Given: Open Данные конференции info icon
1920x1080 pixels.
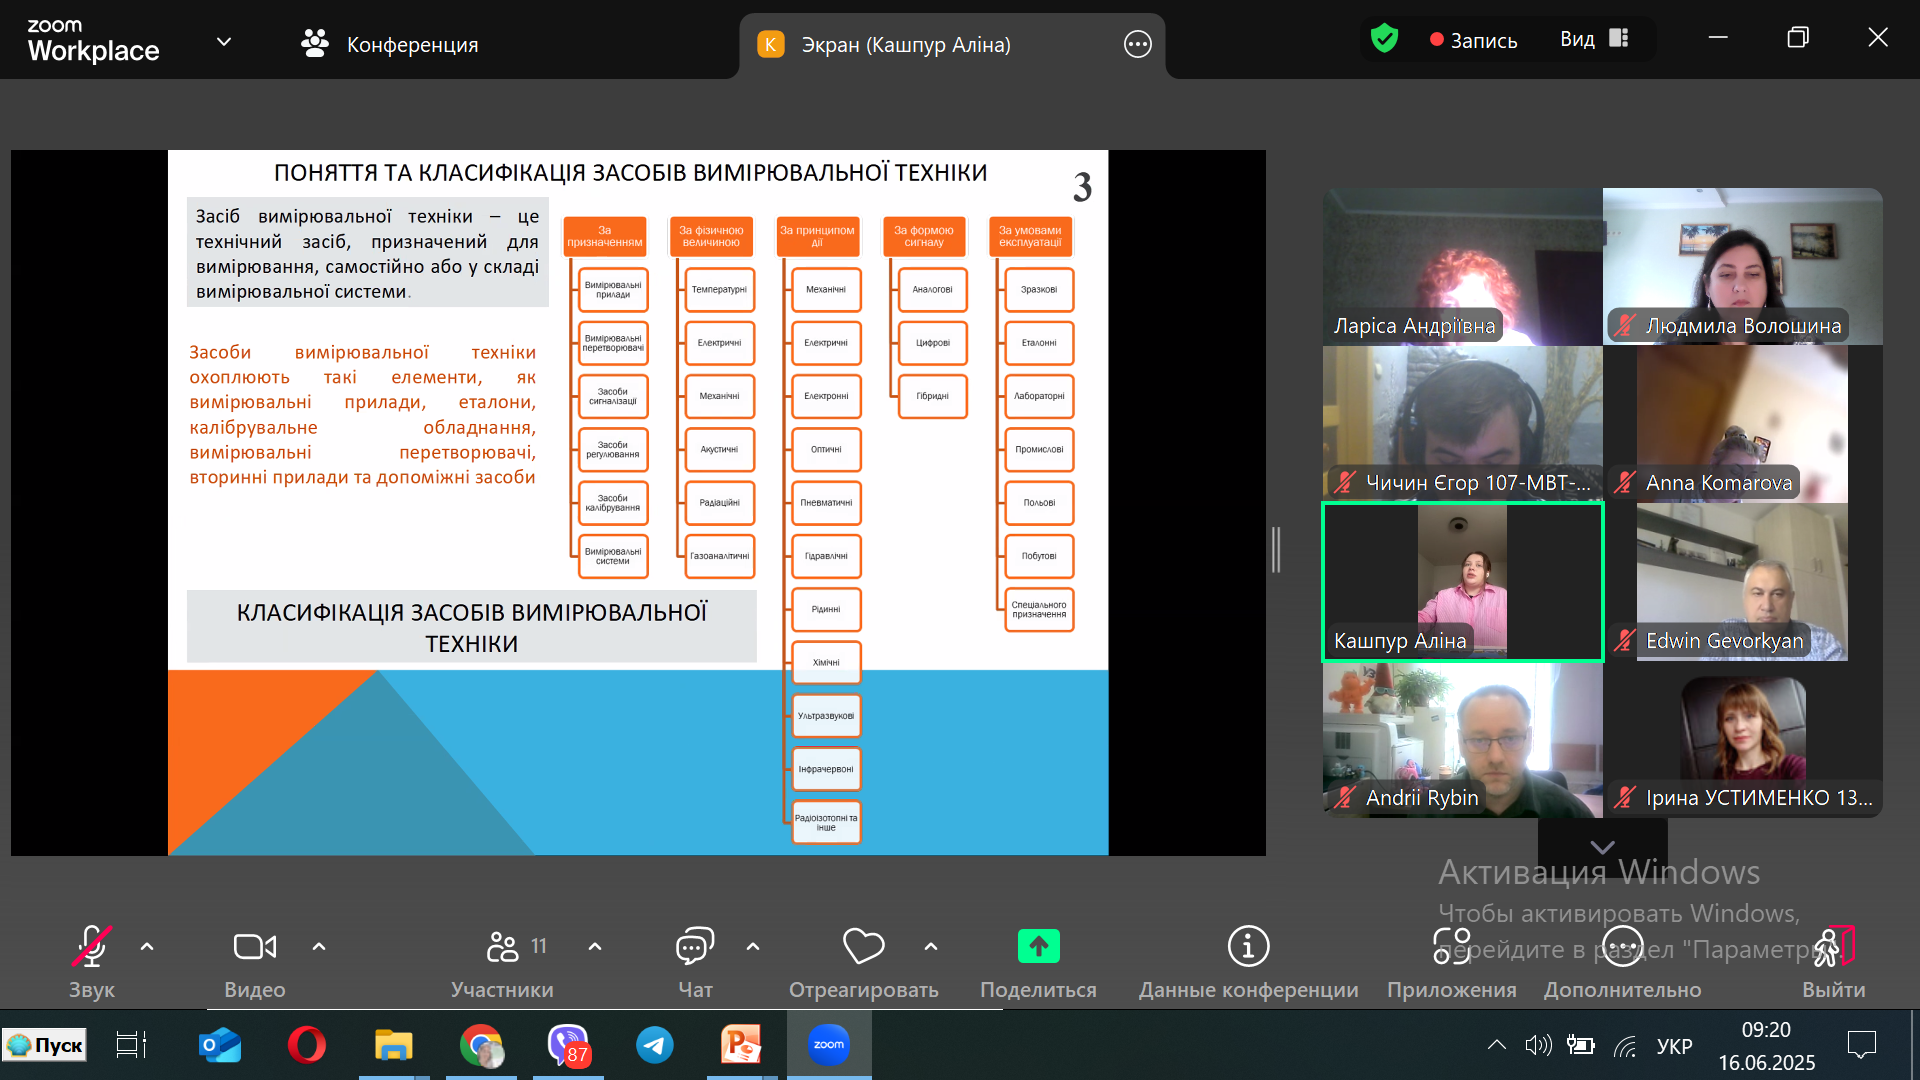Looking at the screenshot, I should click(1248, 946).
